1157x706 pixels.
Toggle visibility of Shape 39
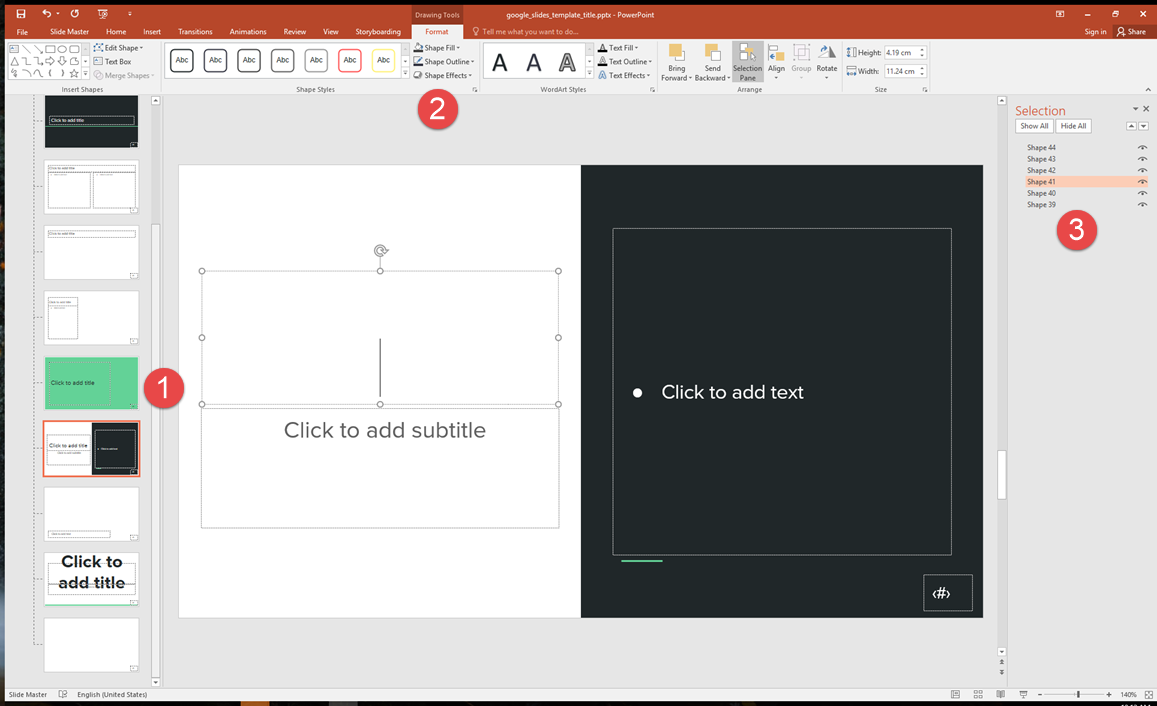pos(1142,204)
